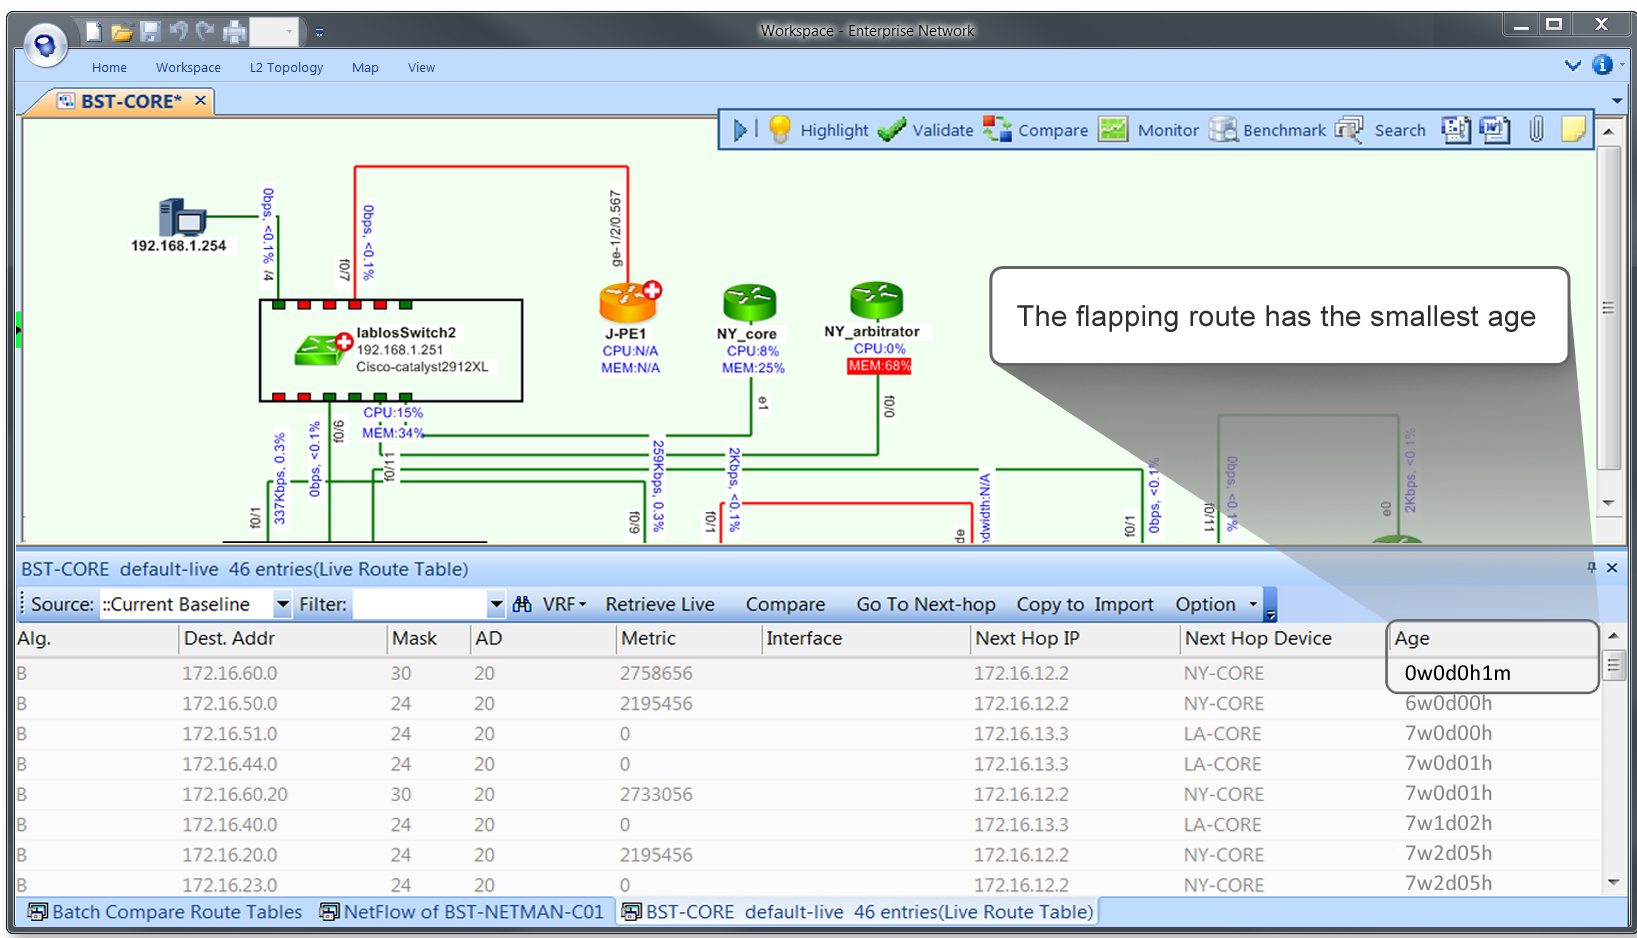
Task: Click the open folder icon
Action: [122, 32]
